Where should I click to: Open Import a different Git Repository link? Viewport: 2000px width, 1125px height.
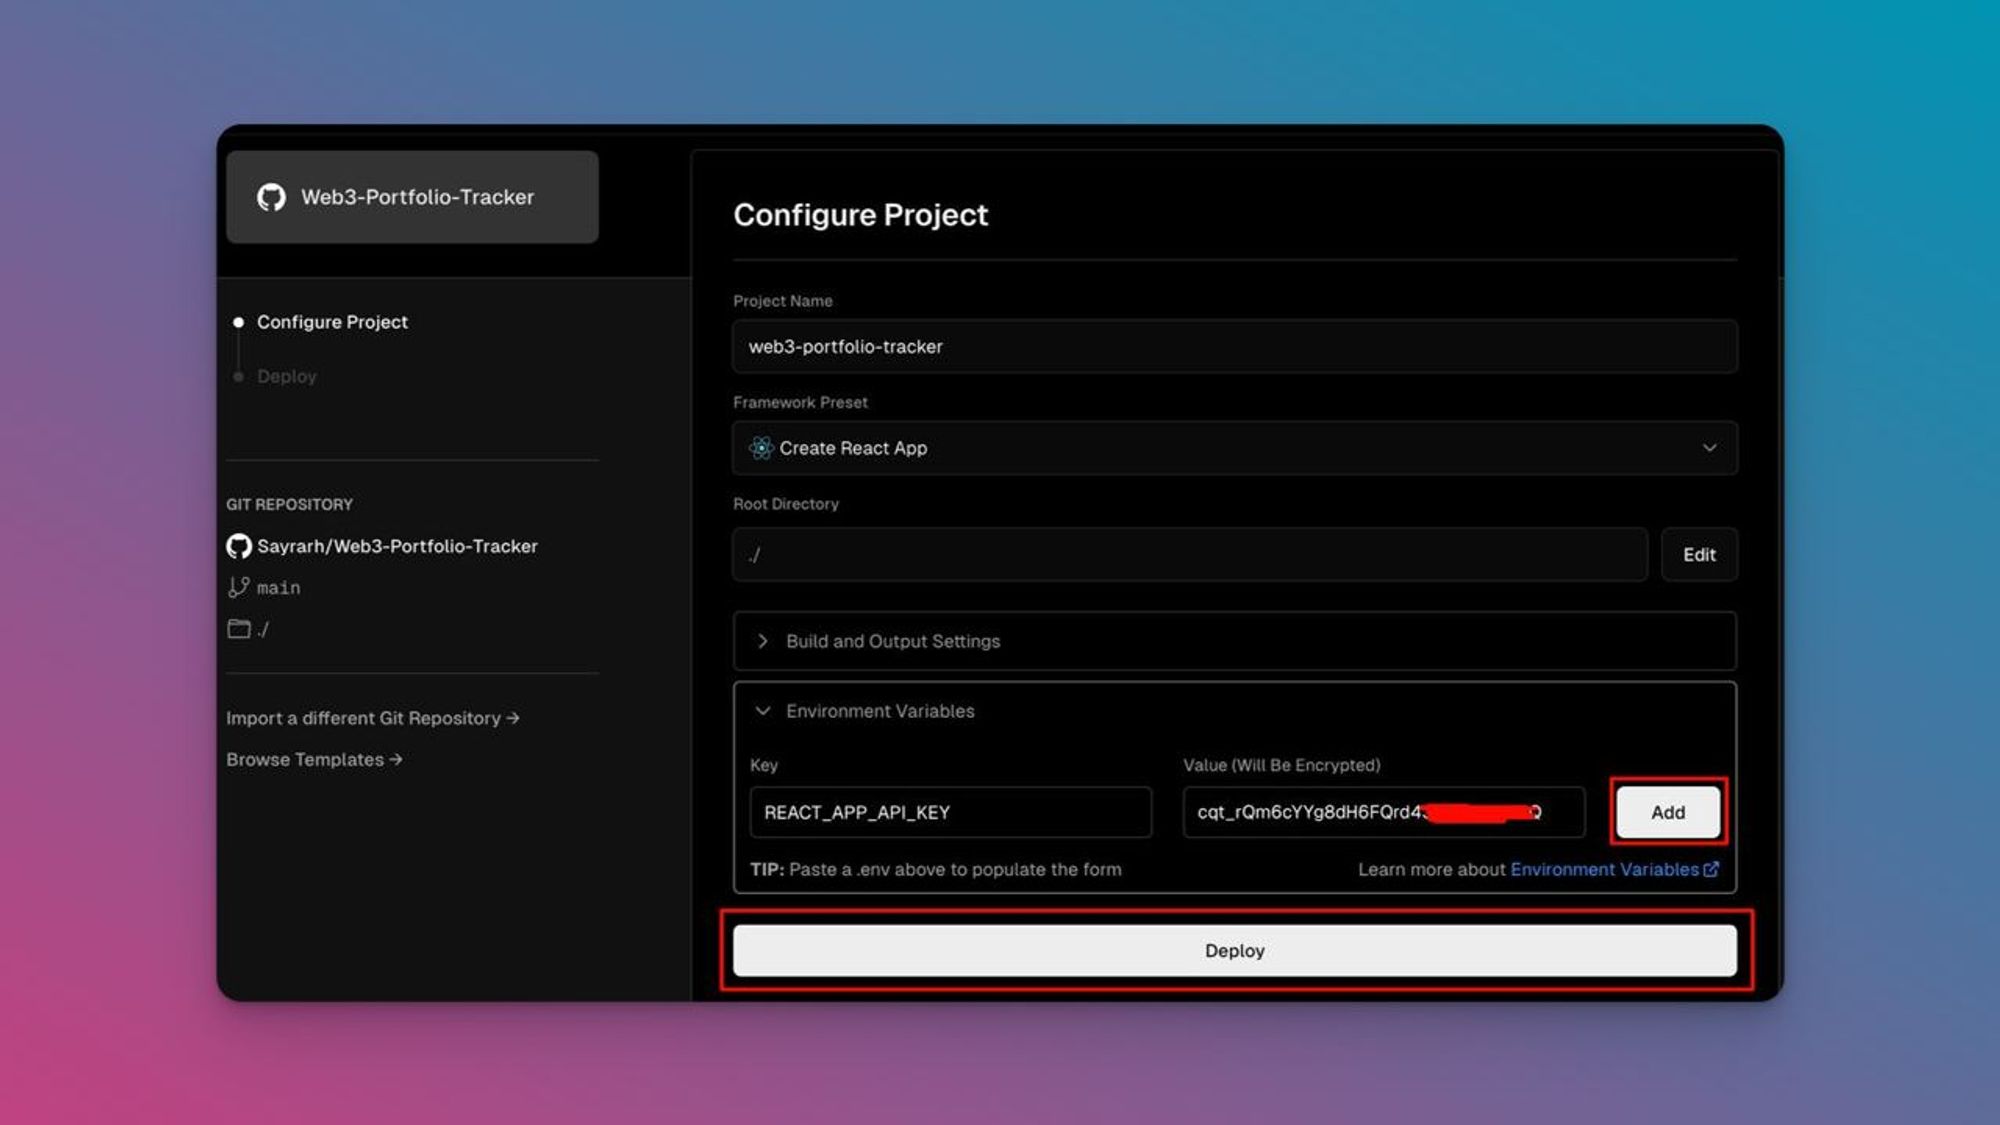tap(373, 718)
